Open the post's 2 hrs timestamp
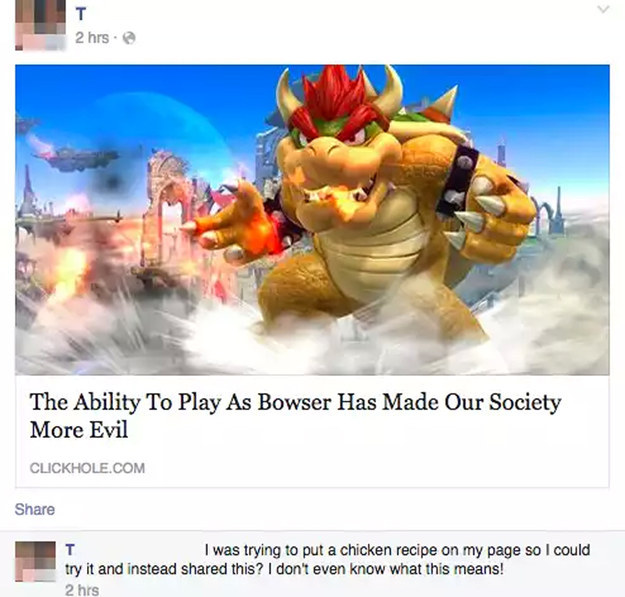 pyautogui.click(x=92, y=38)
